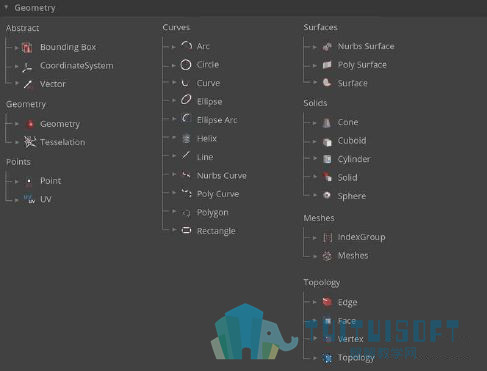487x371 pixels.
Task: Click the Helix icon
Action: coord(186,138)
